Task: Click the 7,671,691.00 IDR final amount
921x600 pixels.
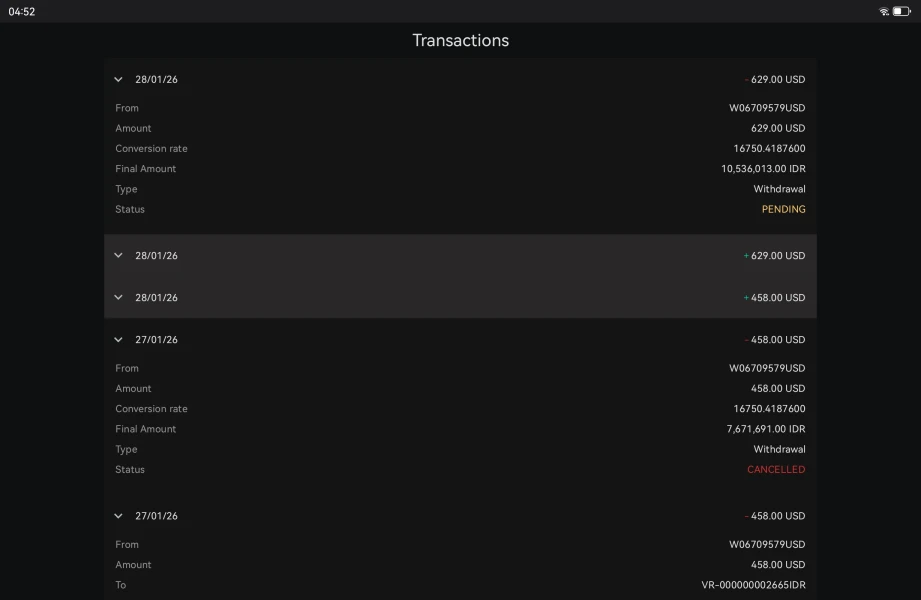Action: (x=766, y=429)
